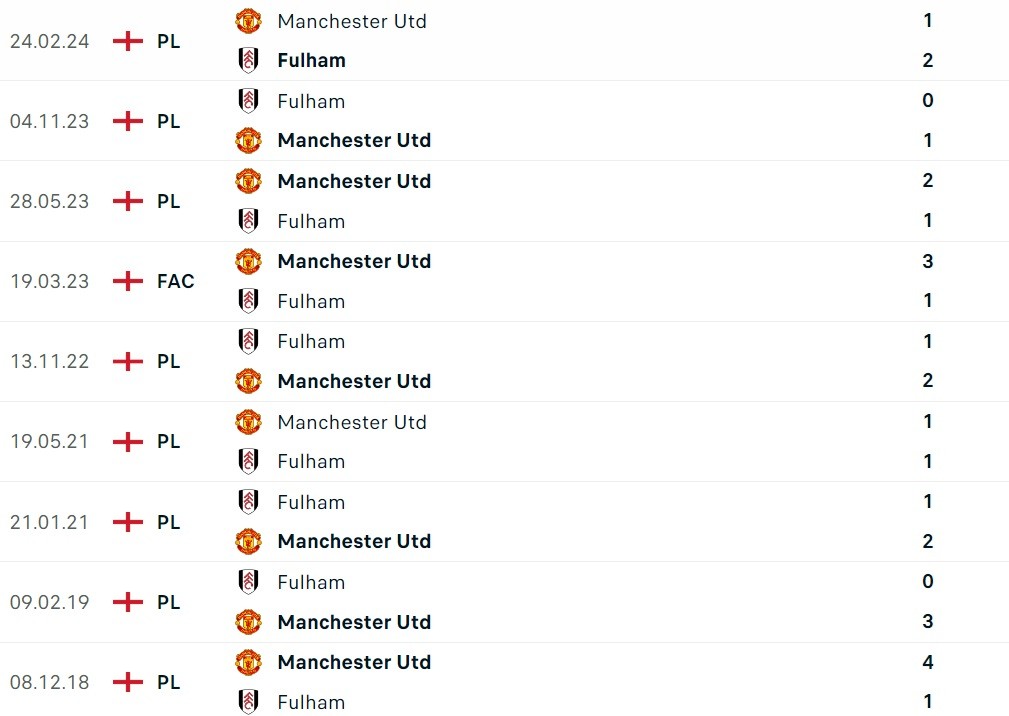Open Manchester Utd name in 21.01.21 match
The image size is (1009, 716).
coord(354,541)
